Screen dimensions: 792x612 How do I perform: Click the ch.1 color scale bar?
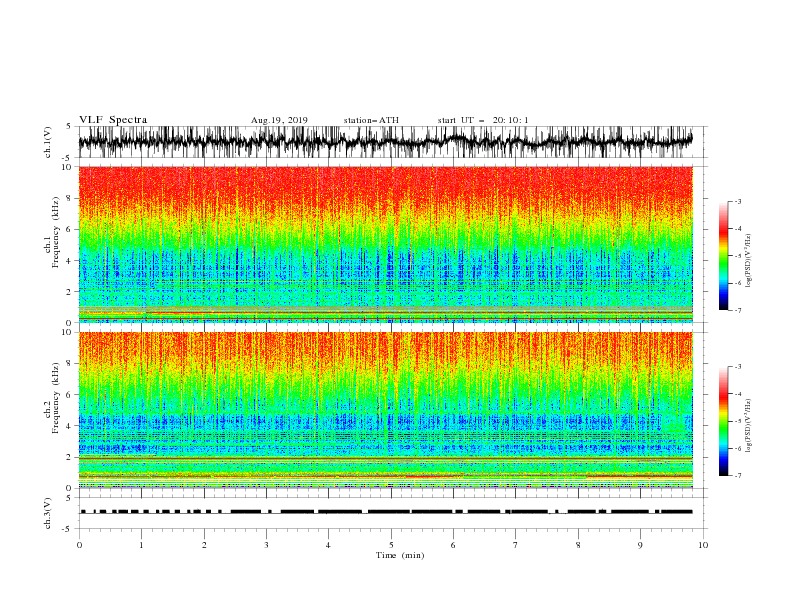click(723, 256)
